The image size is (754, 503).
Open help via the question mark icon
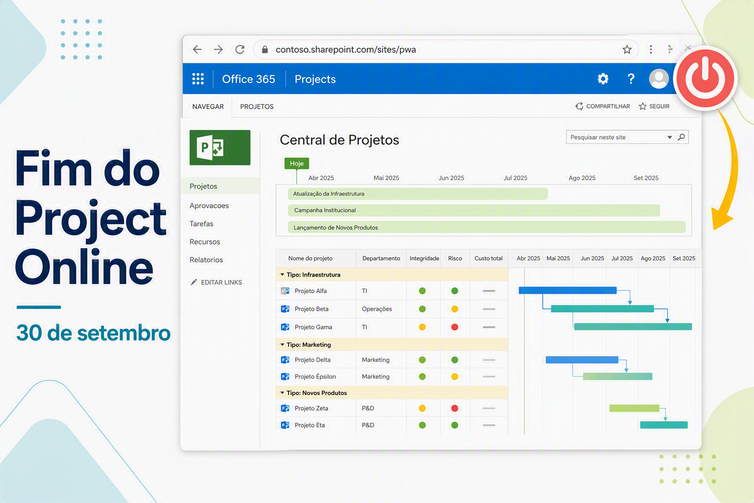click(630, 79)
